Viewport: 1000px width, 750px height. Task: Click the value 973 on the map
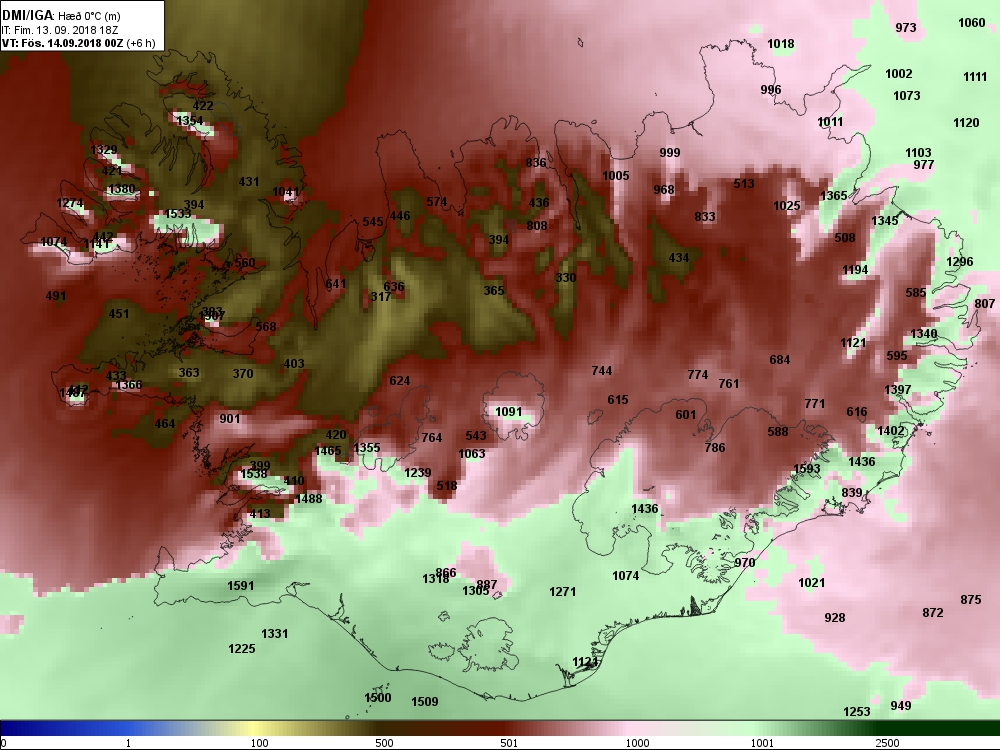(x=906, y=27)
